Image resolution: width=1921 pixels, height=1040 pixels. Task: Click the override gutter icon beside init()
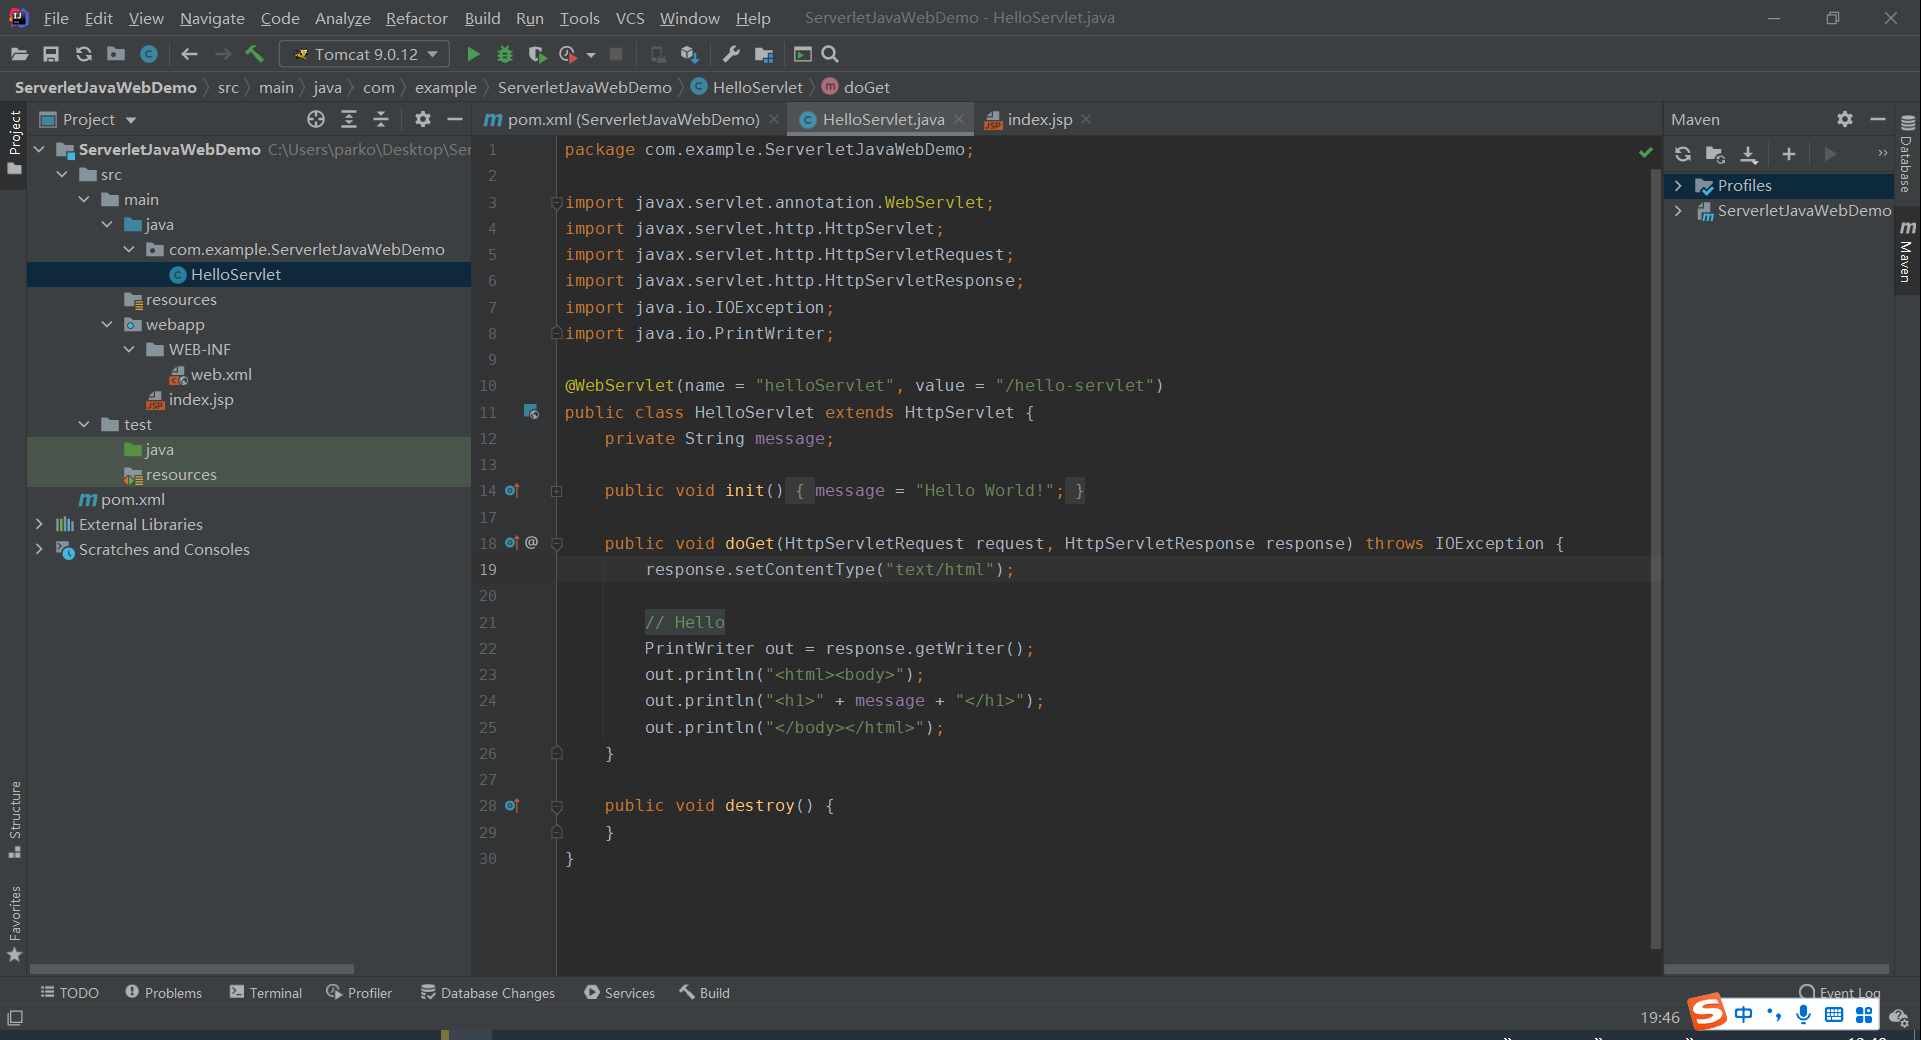pyautogui.click(x=512, y=490)
